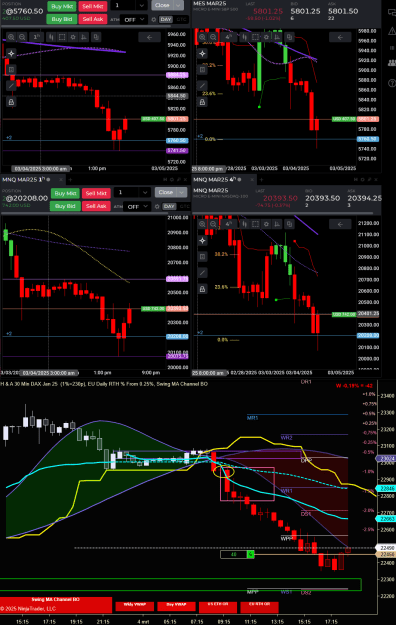The image size is (396, 625).
Task: Focus the quantity field in MNQ order panel
Action: 126,193
